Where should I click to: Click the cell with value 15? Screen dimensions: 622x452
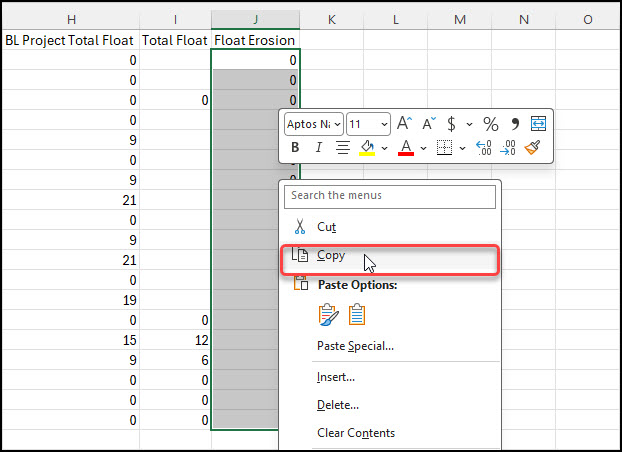(71, 340)
